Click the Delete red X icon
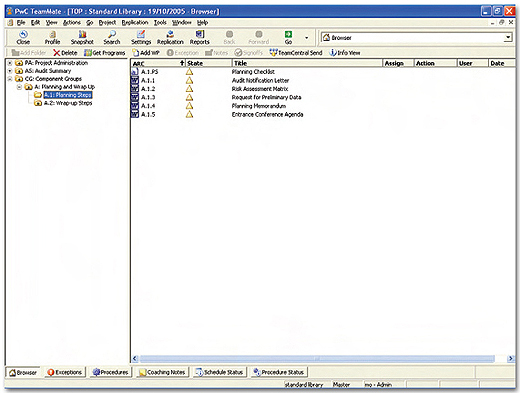This screenshot has width=520, height=393. click(x=57, y=53)
